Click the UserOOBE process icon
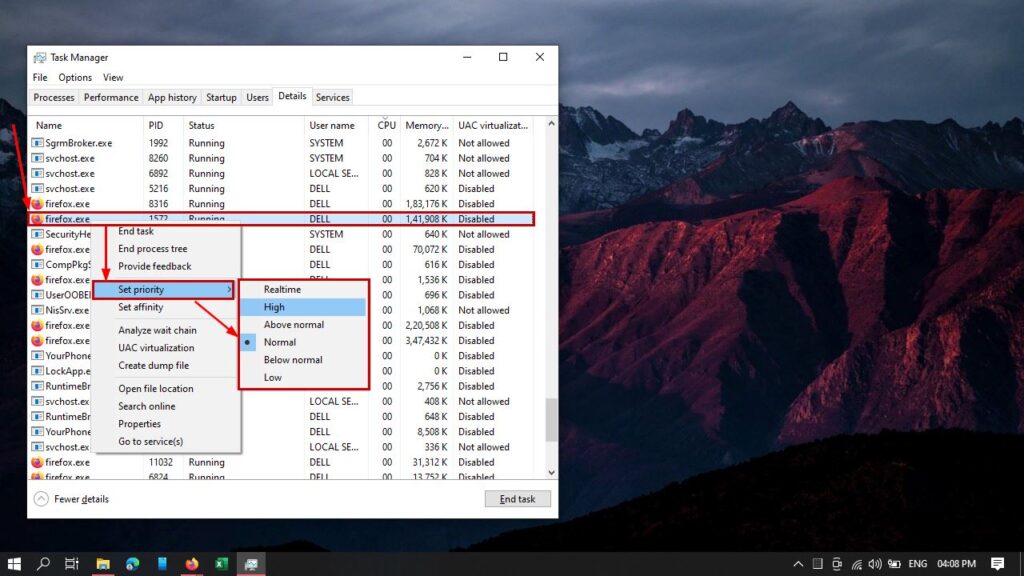The width and height of the screenshot is (1024, 576). [x=37, y=295]
